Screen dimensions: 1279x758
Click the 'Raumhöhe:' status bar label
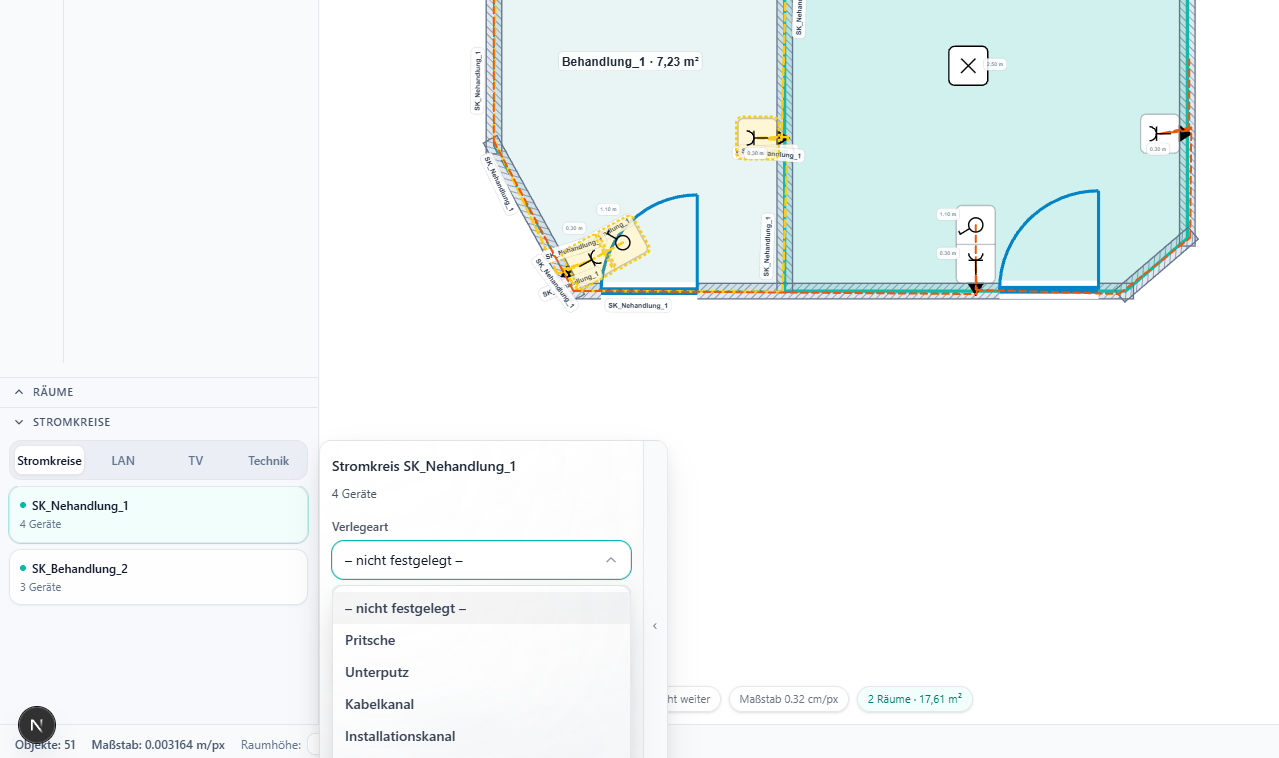pyautogui.click(x=271, y=745)
